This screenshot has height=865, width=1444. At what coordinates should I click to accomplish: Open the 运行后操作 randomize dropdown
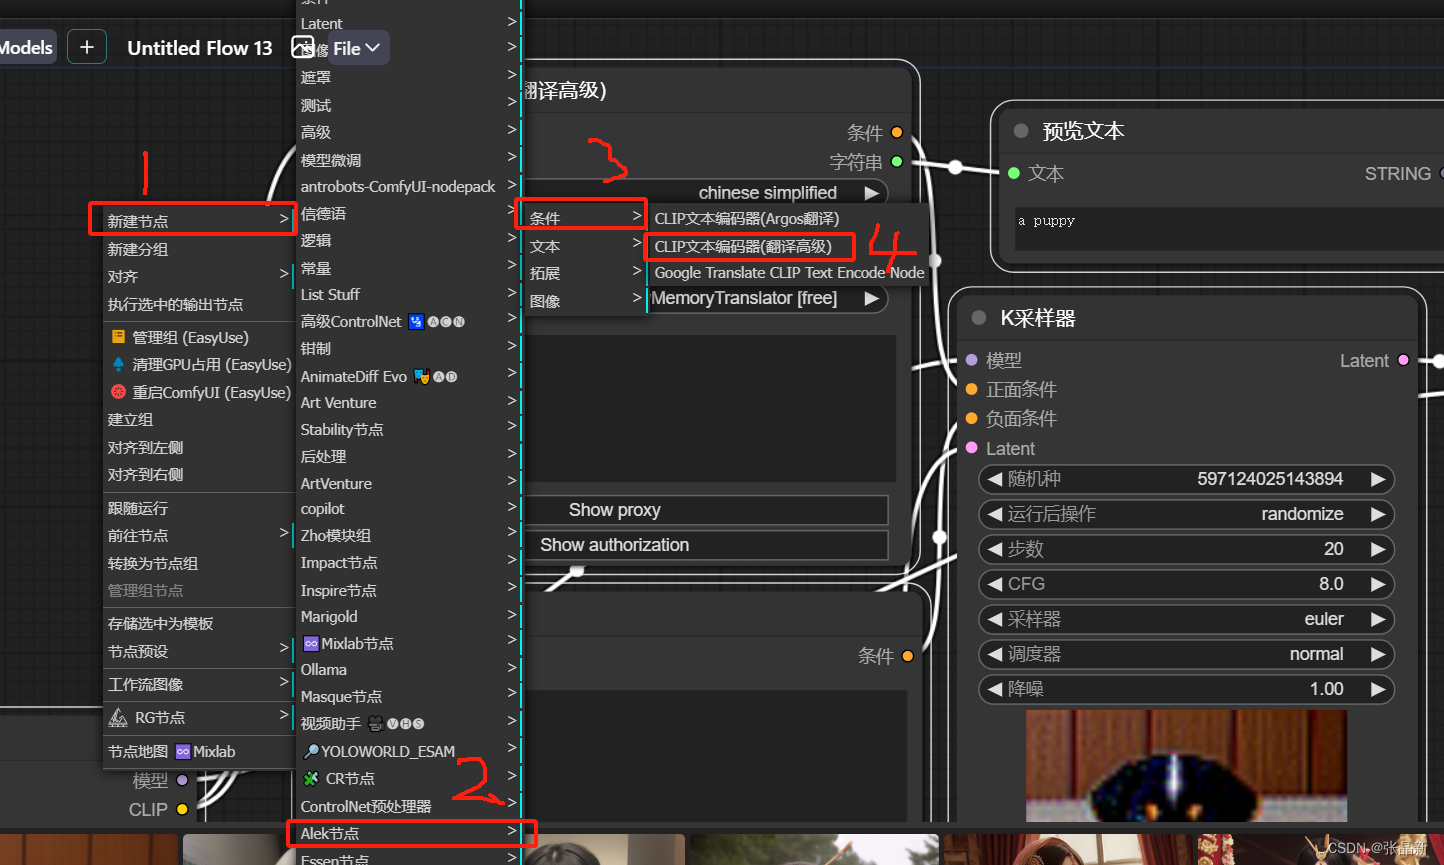pyautogui.click(x=1186, y=514)
